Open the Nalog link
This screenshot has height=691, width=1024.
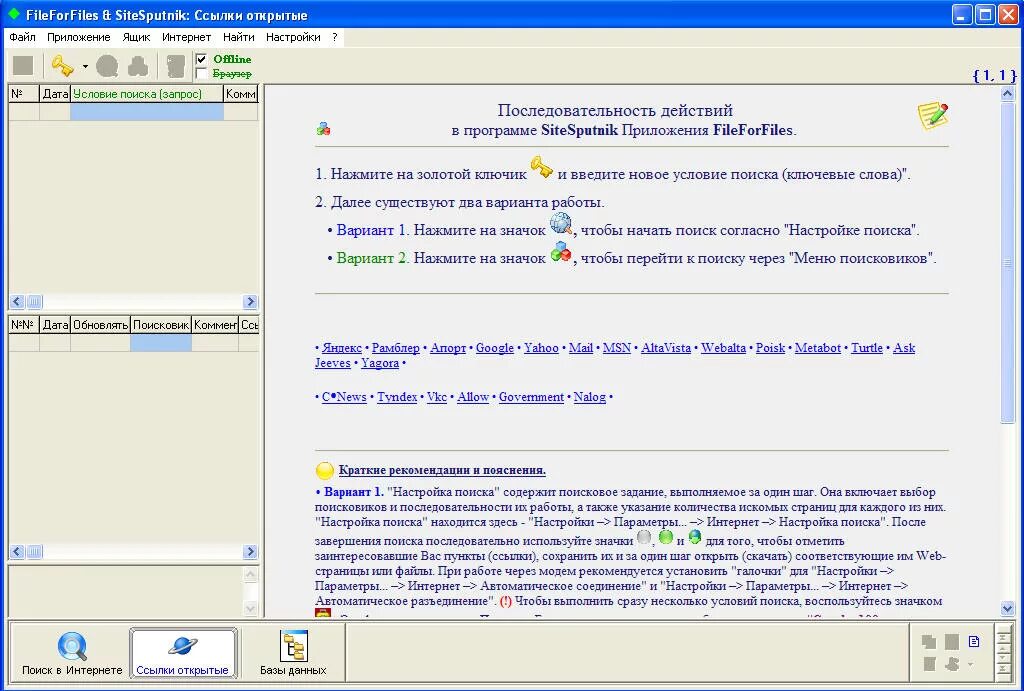[x=589, y=397]
